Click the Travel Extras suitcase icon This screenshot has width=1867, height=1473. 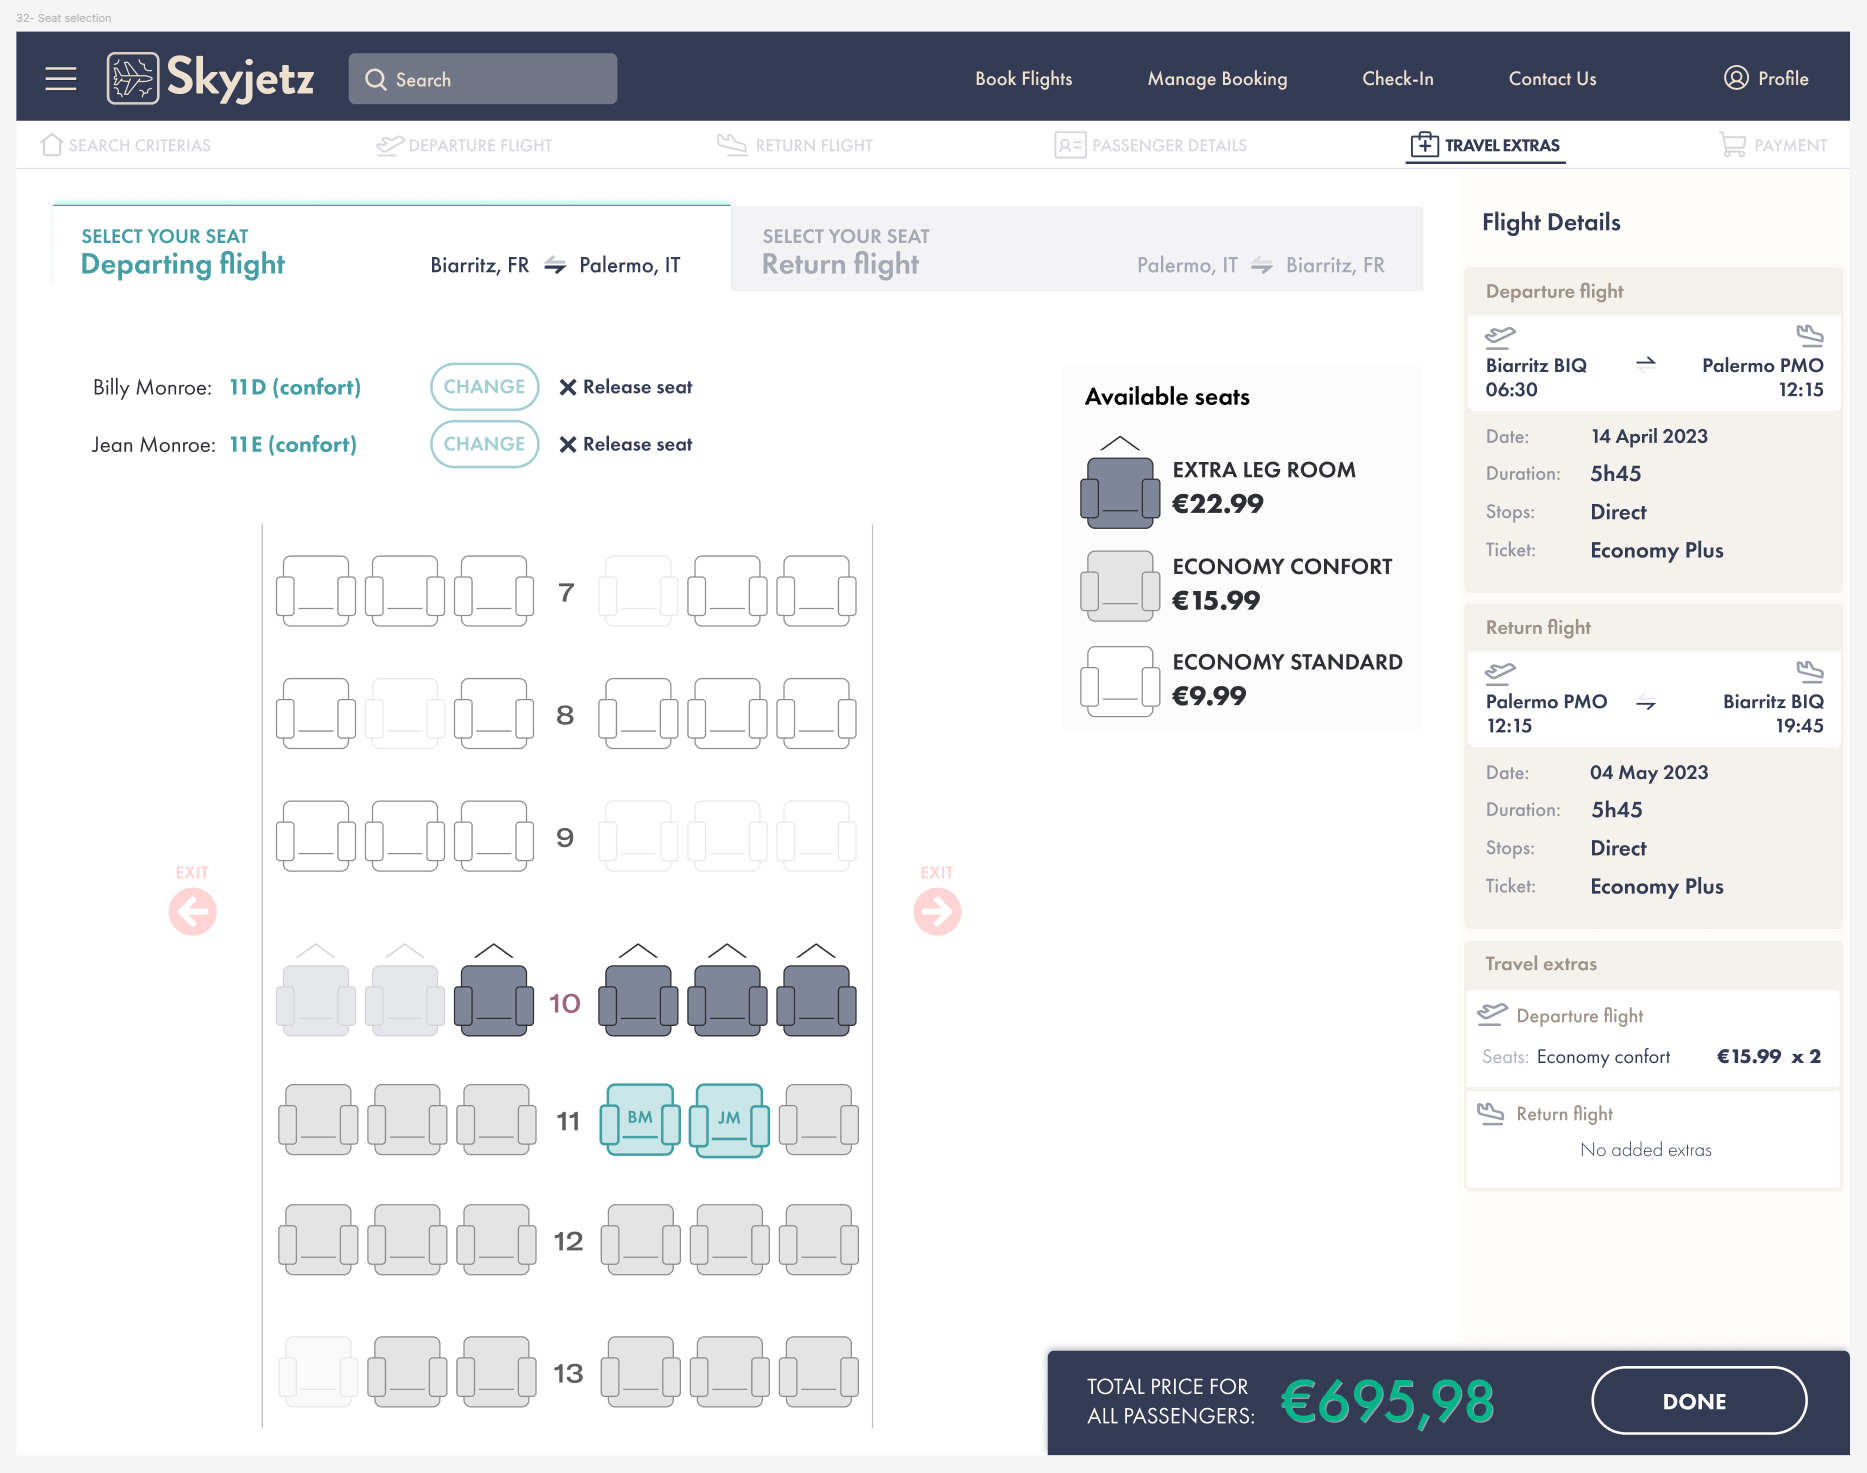tap(1424, 145)
